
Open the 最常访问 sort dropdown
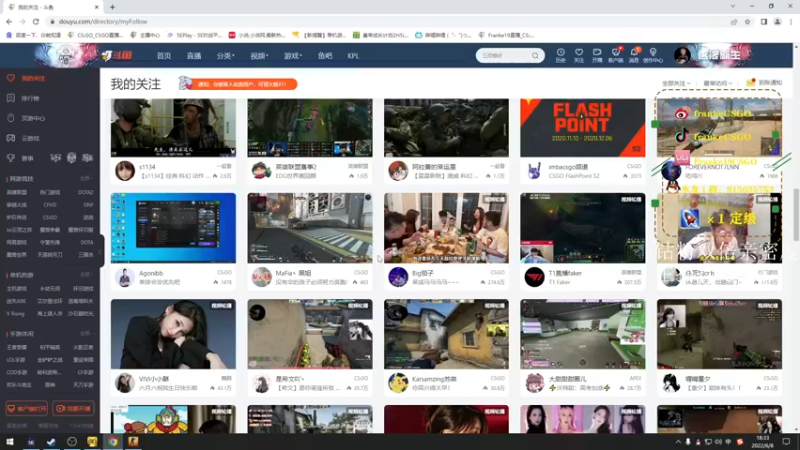717,83
